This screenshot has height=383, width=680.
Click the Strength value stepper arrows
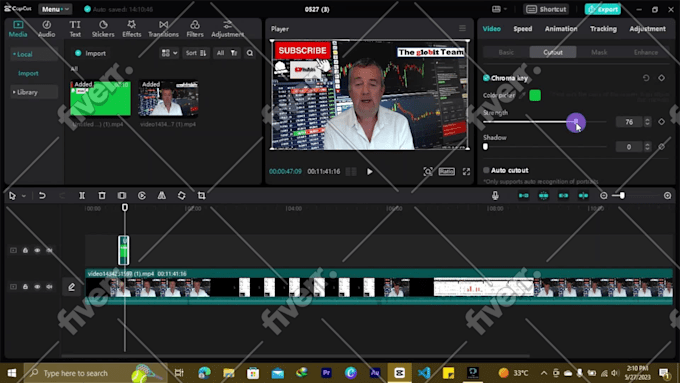click(x=647, y=122)
